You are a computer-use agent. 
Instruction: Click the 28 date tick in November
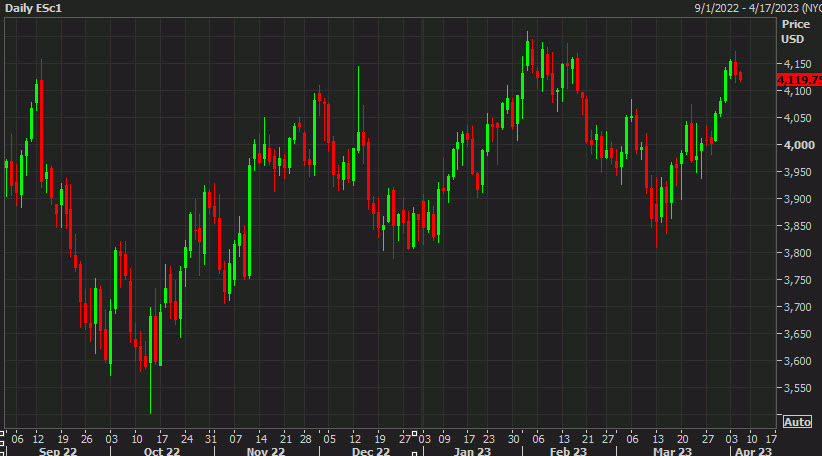tap(306, 439)
